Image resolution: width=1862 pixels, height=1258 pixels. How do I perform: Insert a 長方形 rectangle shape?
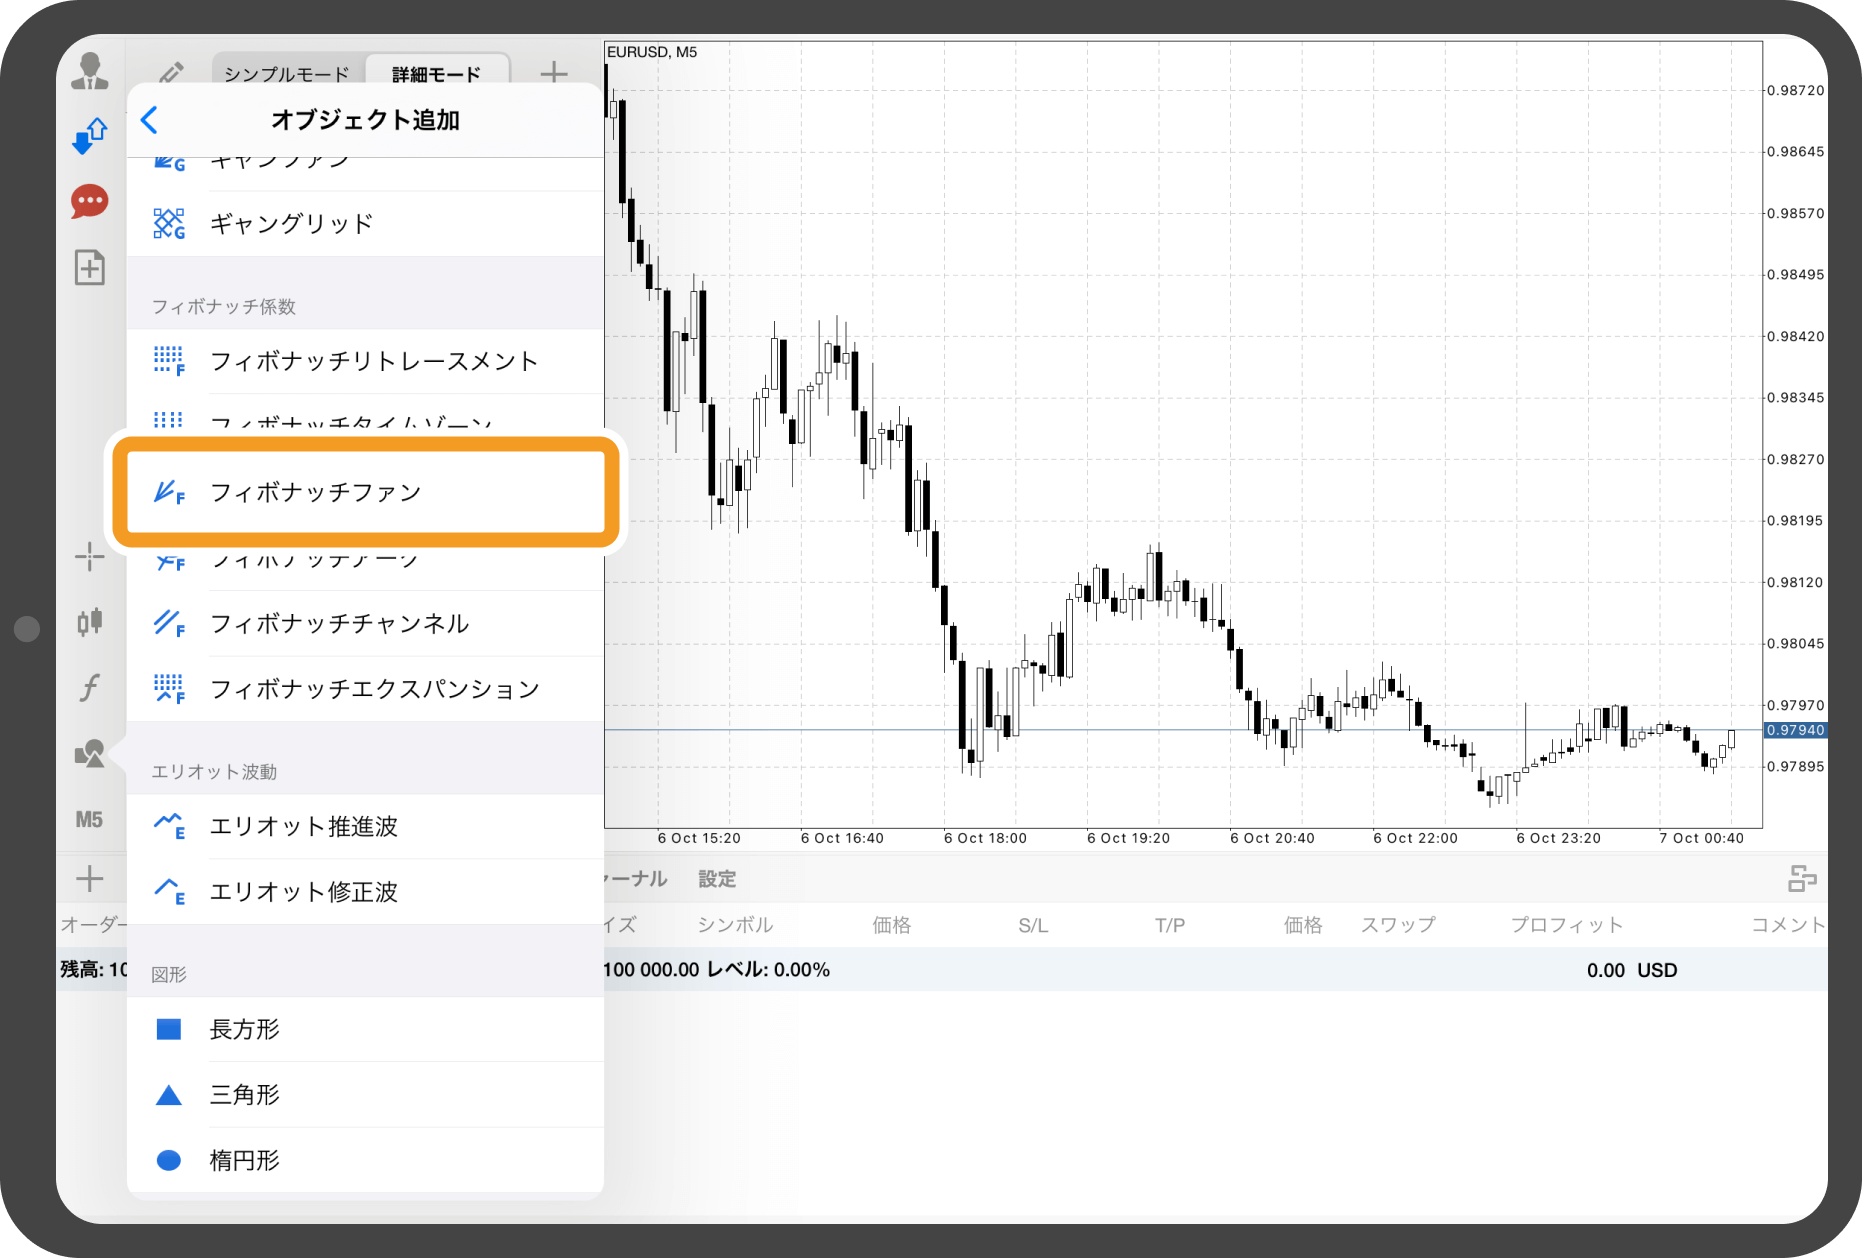pos(244,1029)
